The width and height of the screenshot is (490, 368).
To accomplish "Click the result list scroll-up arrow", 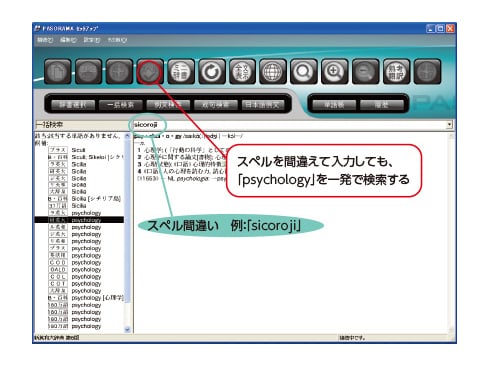I will click(x=127, y=136).
